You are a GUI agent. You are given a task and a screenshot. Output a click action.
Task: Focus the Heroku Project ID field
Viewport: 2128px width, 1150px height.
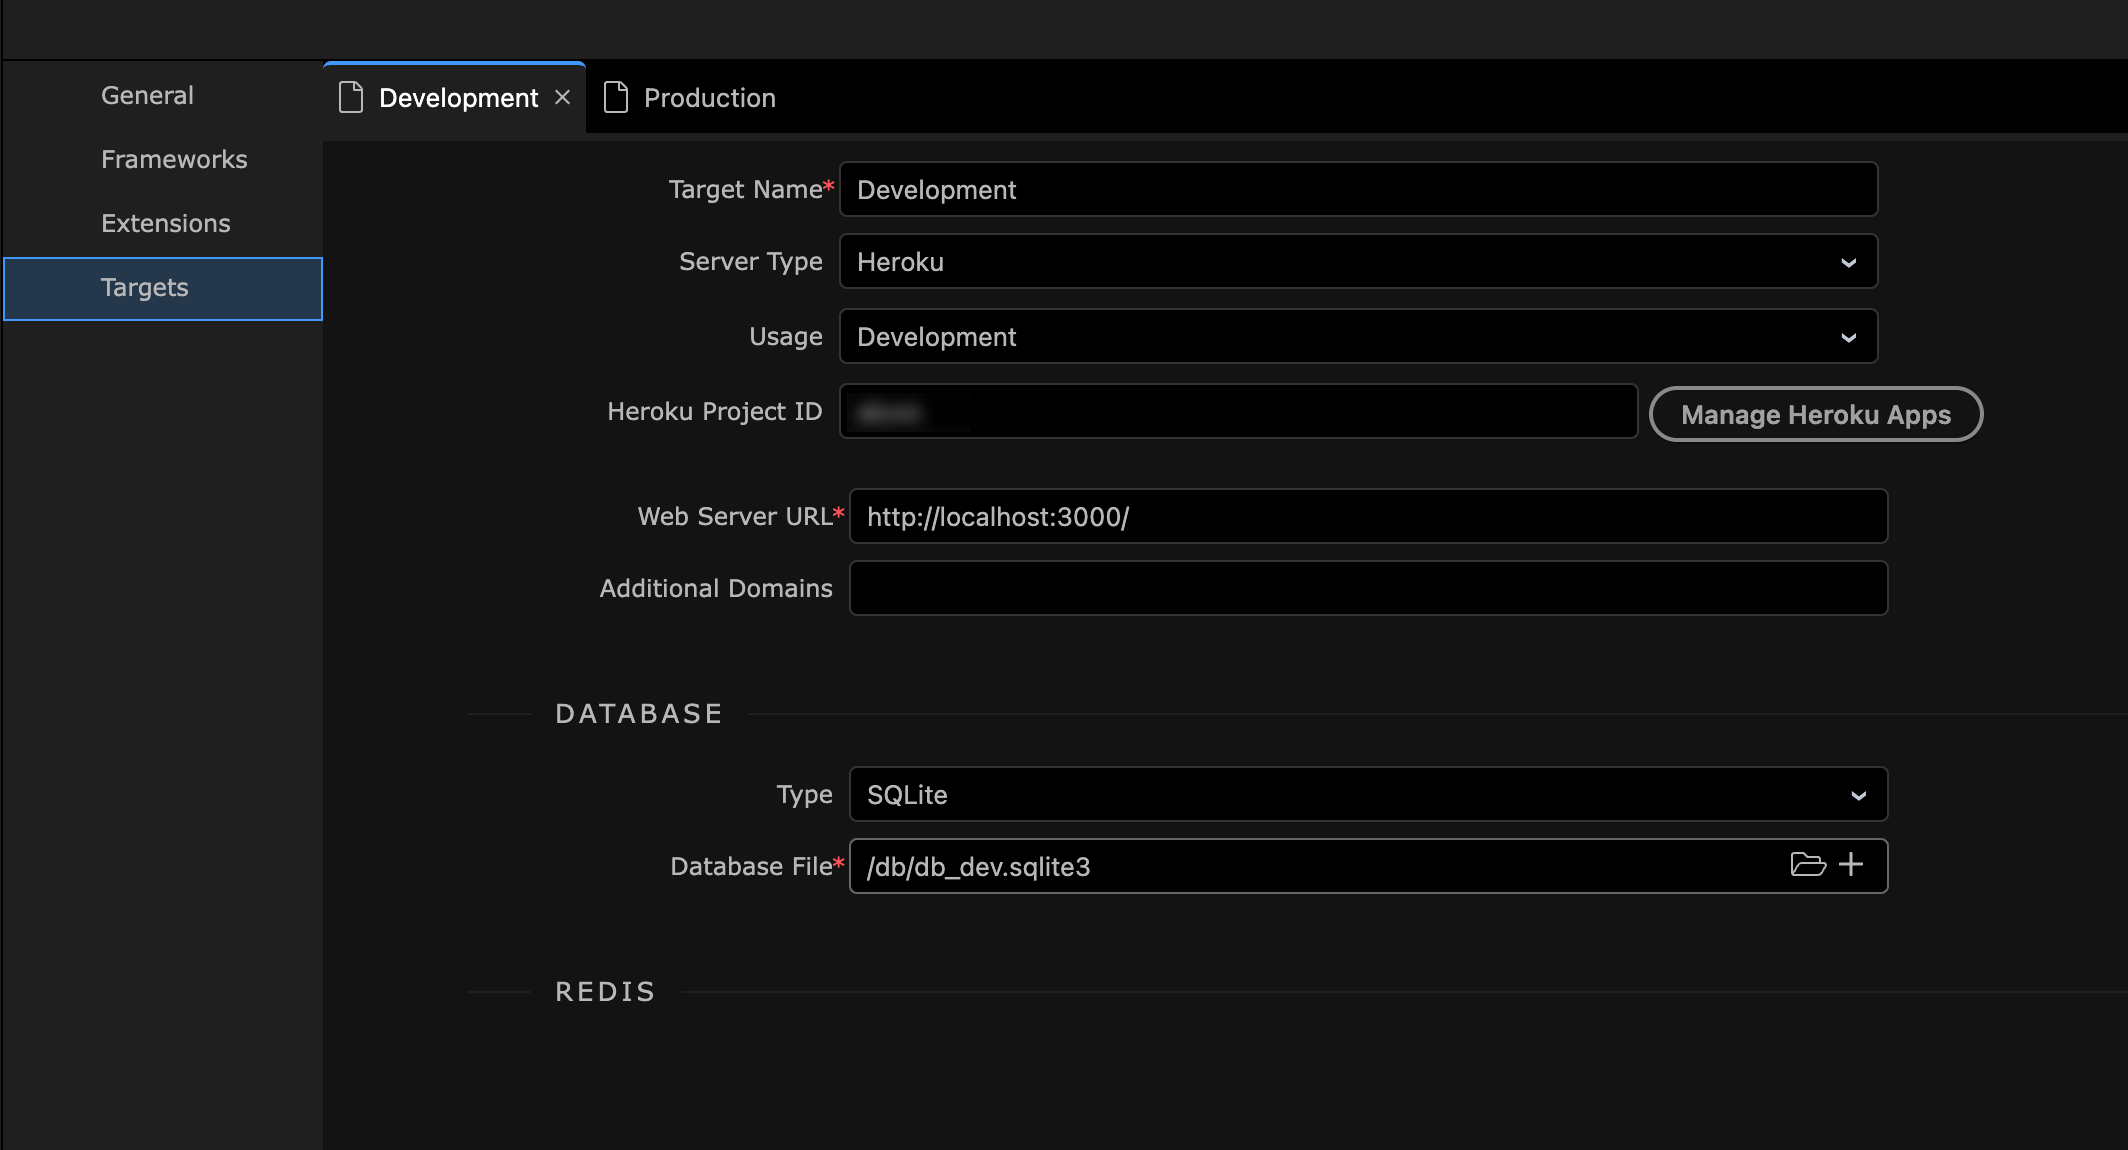coord(1238,411)
